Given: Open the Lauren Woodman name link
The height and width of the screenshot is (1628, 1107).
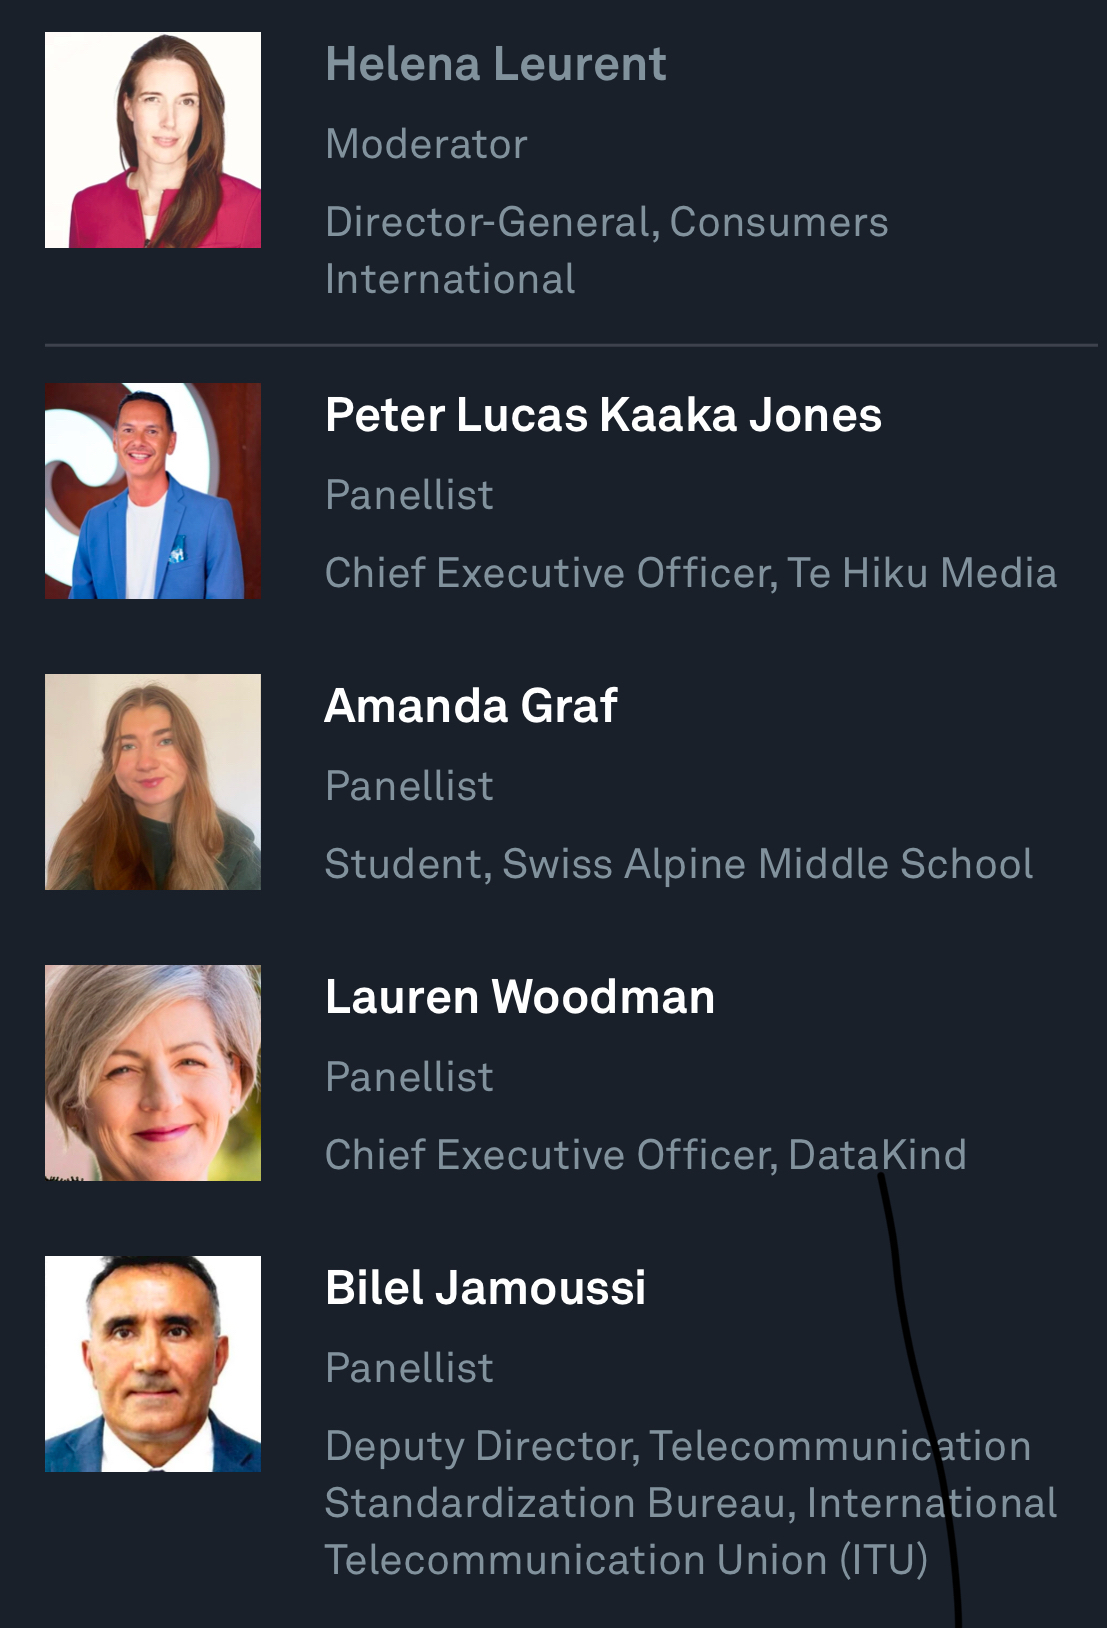Looking at the screenshot, I should tap(520, 997).
